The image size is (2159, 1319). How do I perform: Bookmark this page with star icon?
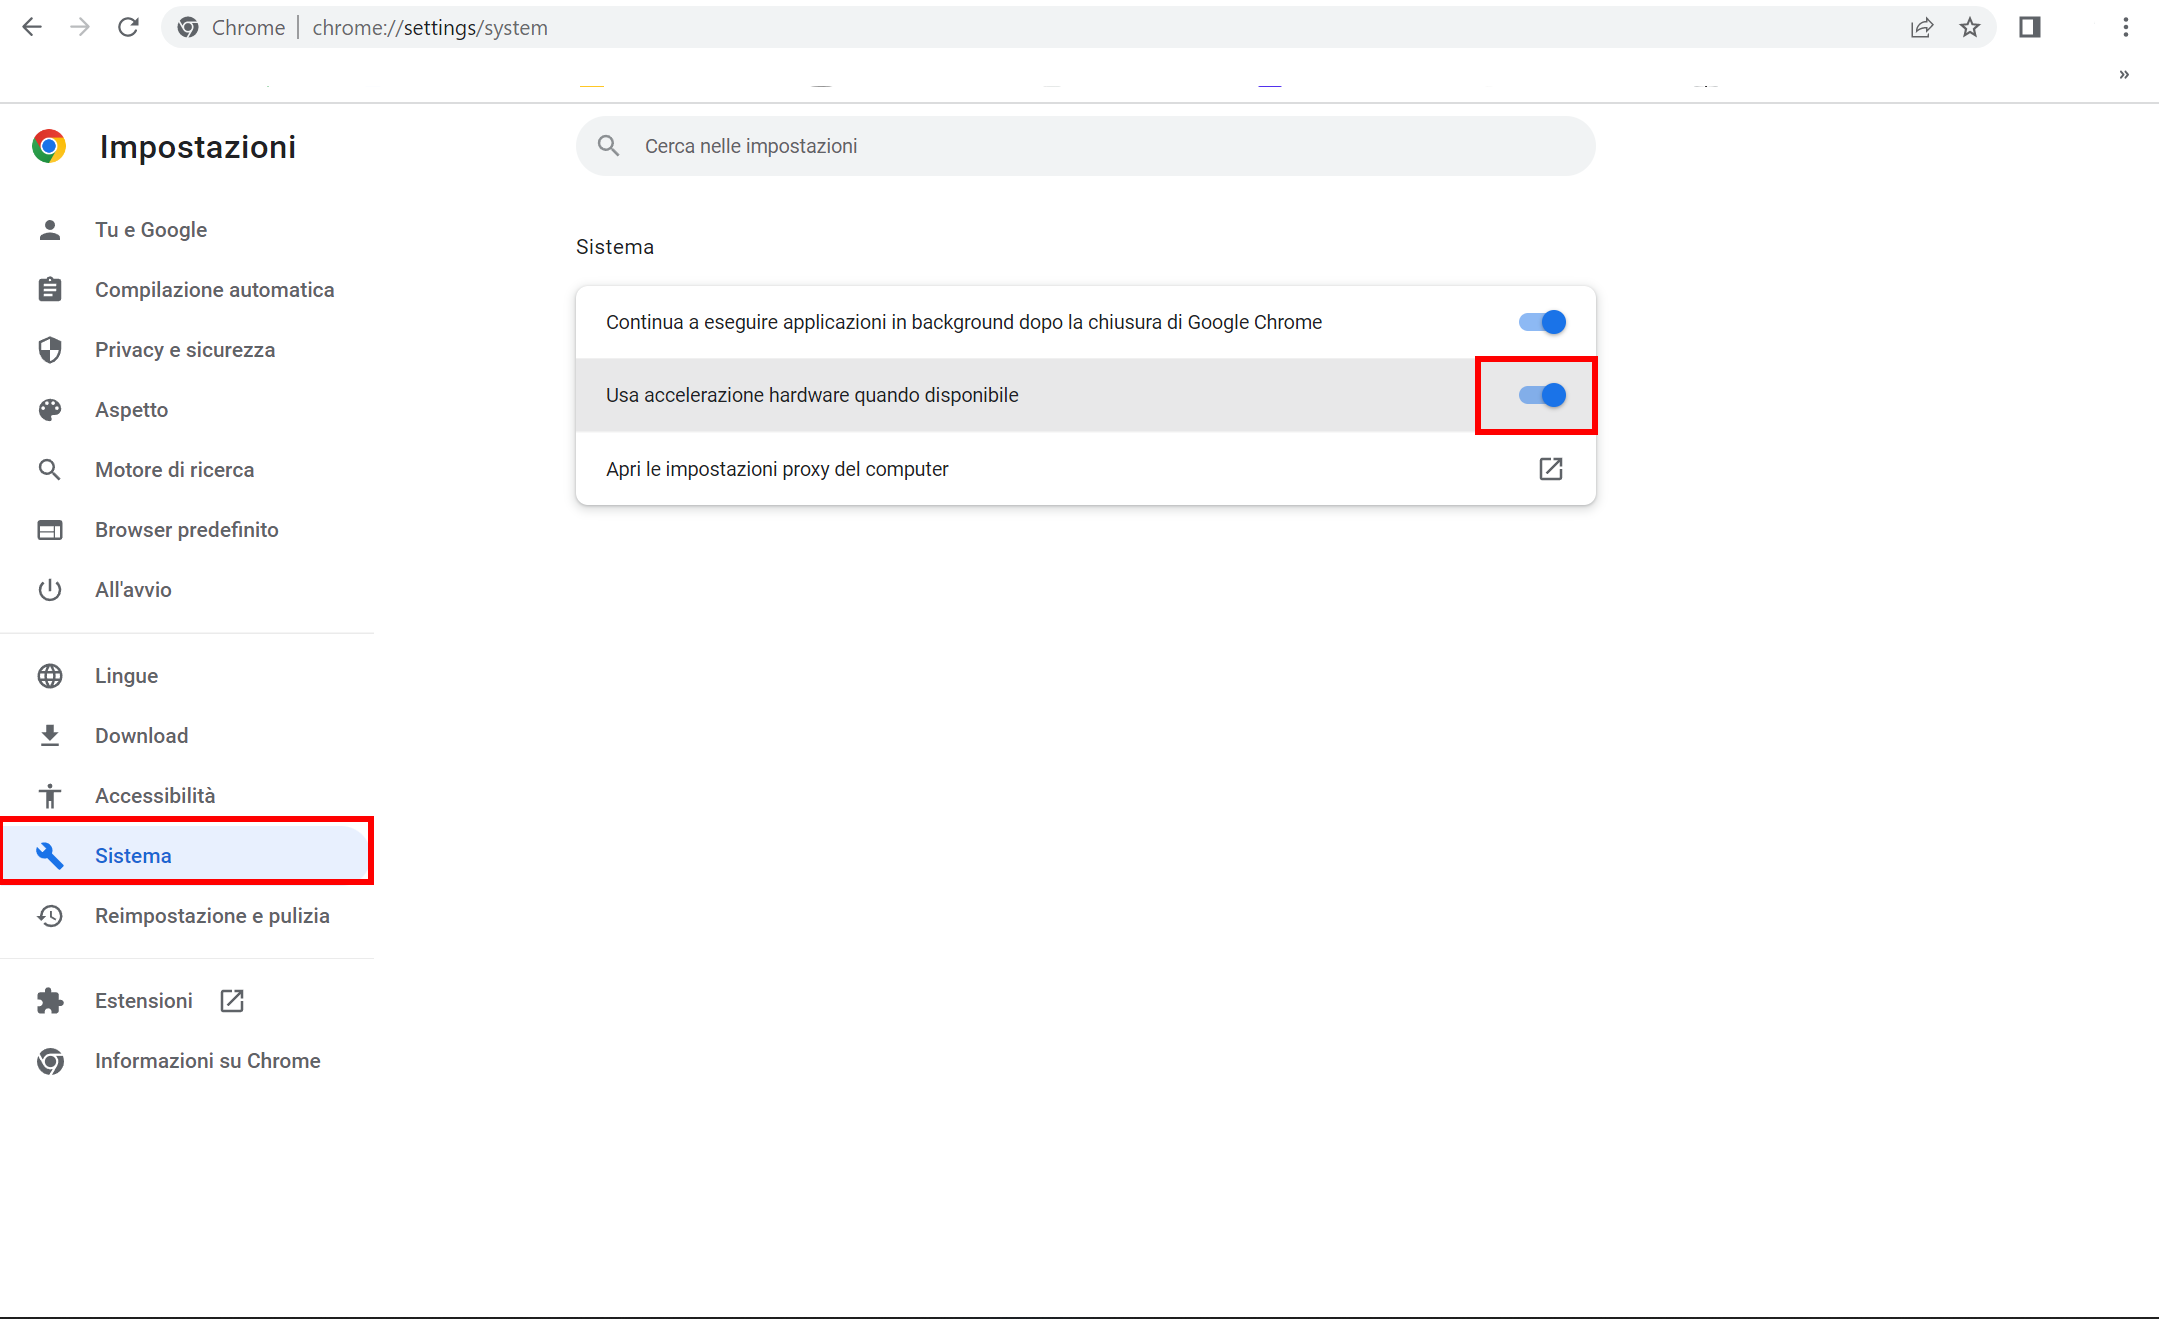pos(1969,27)
